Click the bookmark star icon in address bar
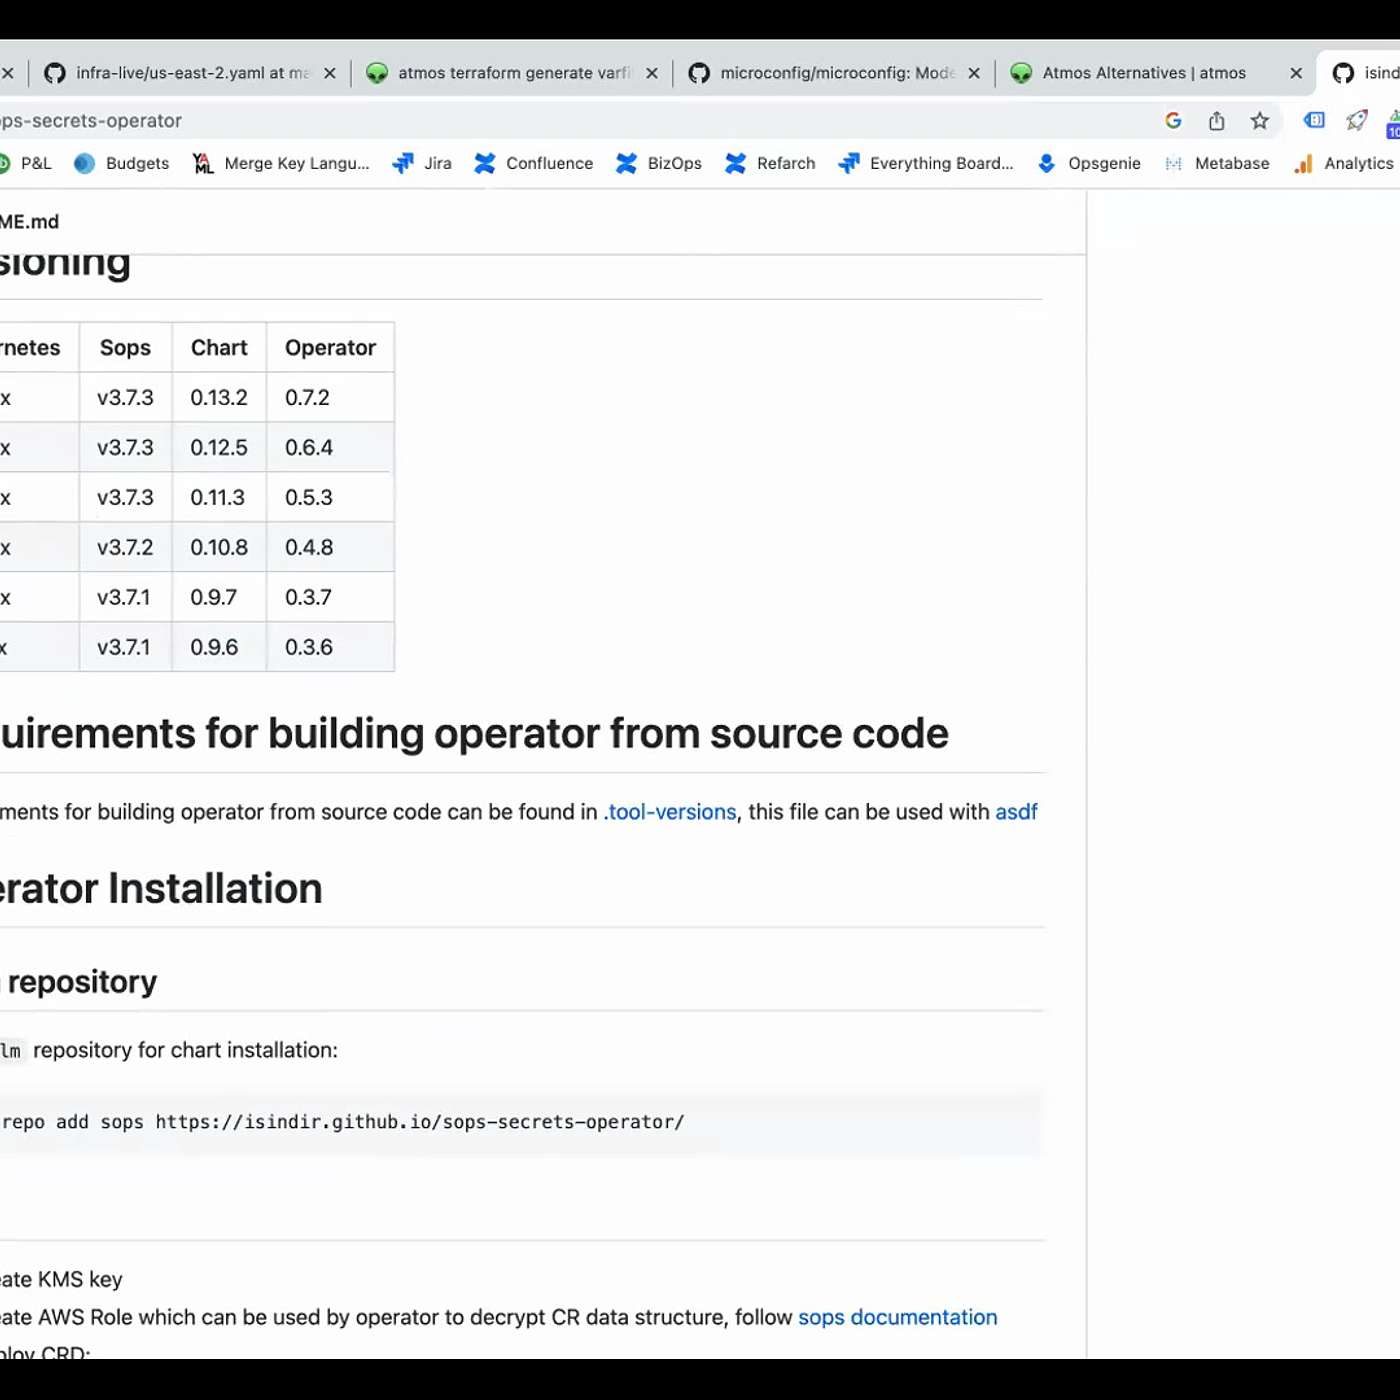 (x=1259, y=121)
